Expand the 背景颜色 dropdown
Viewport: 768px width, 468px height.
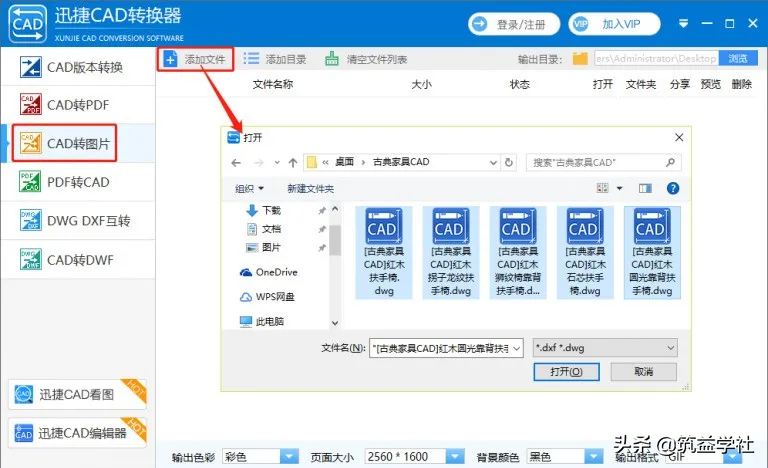click(x=594, y=457)
